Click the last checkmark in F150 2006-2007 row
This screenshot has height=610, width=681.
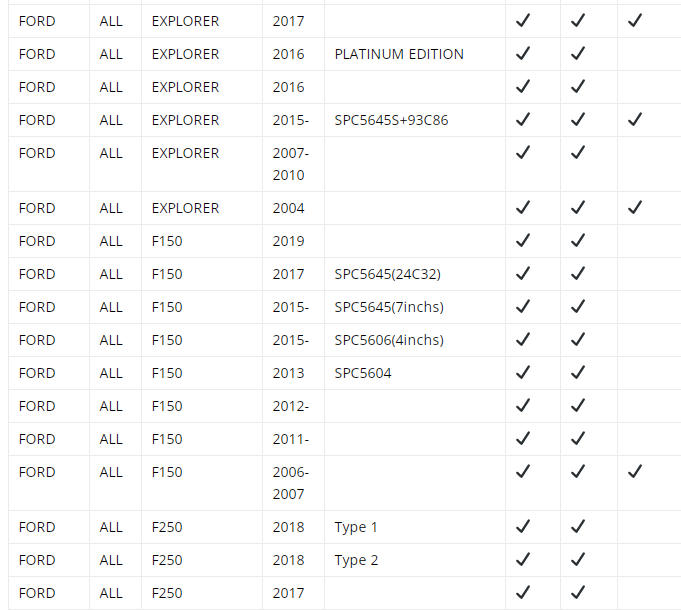(x=635, y=472)
